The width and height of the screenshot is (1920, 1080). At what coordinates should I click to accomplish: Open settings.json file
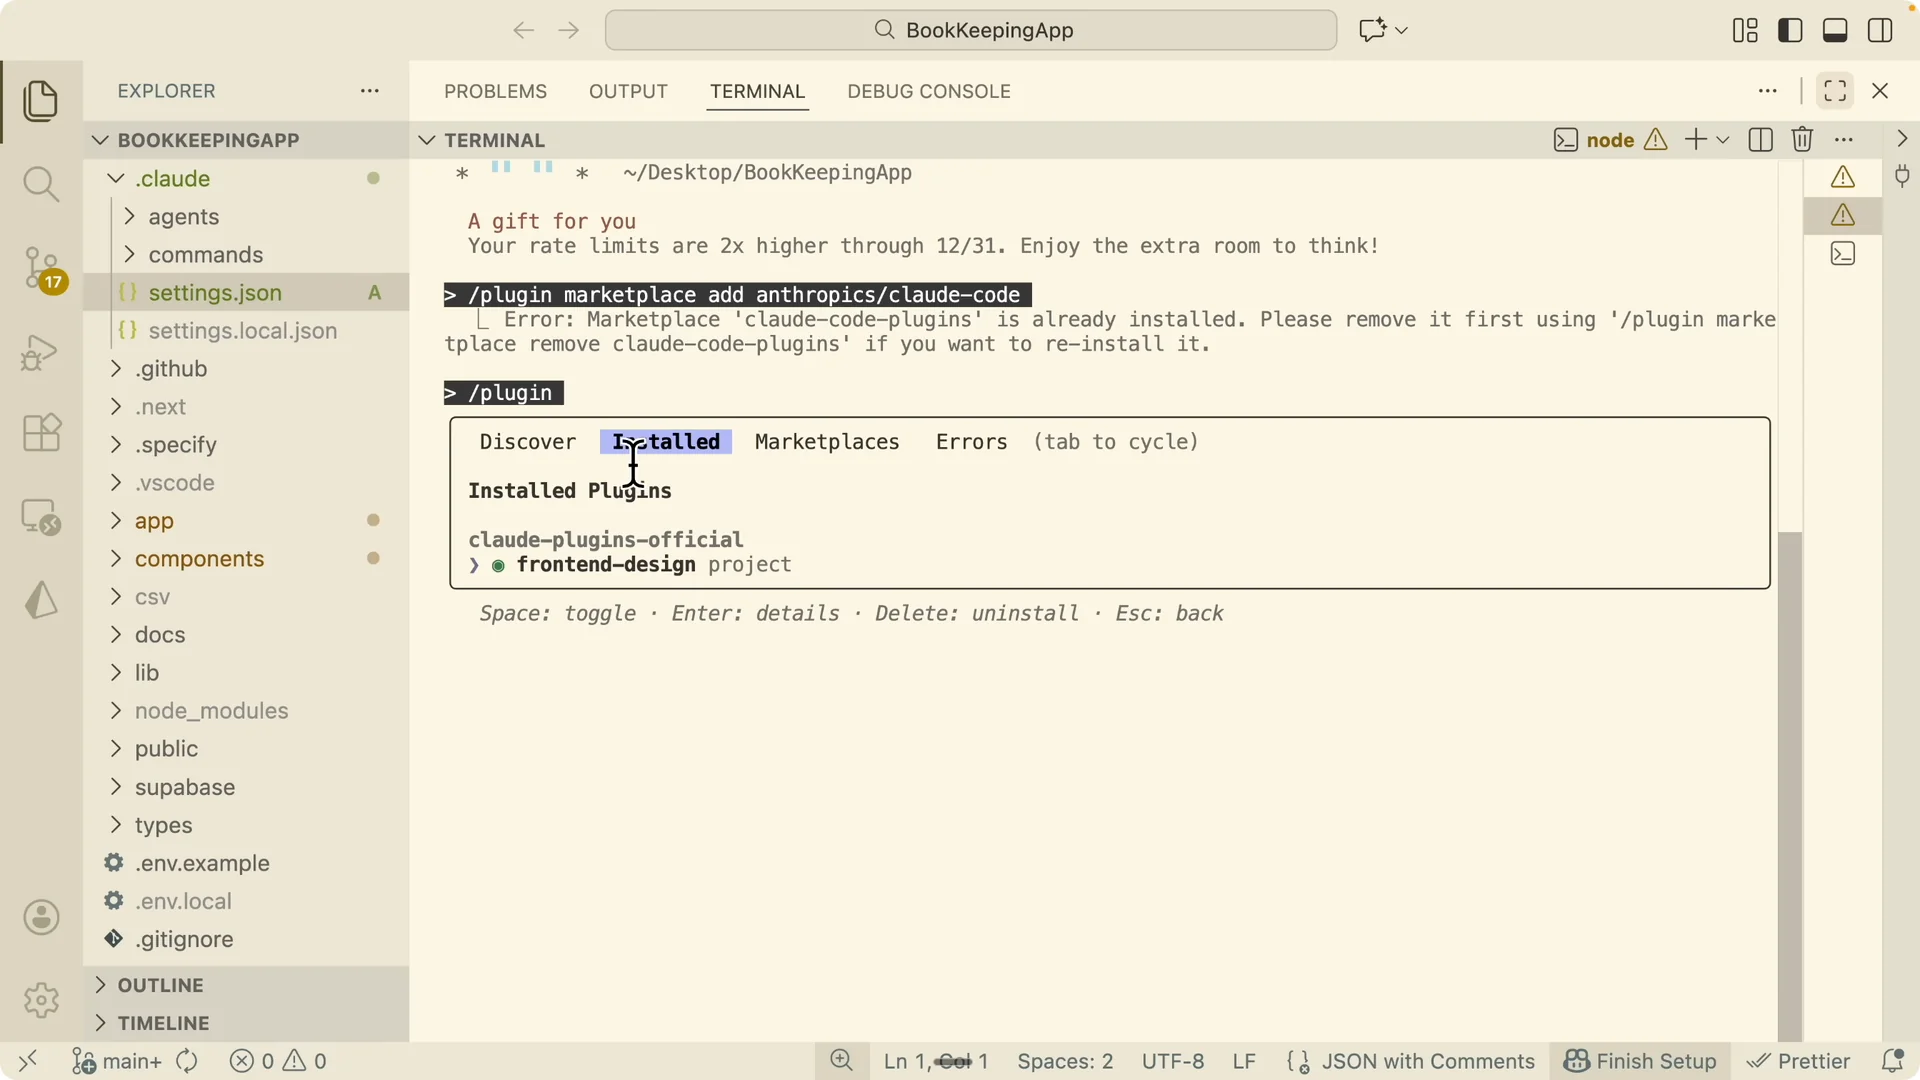215,293
